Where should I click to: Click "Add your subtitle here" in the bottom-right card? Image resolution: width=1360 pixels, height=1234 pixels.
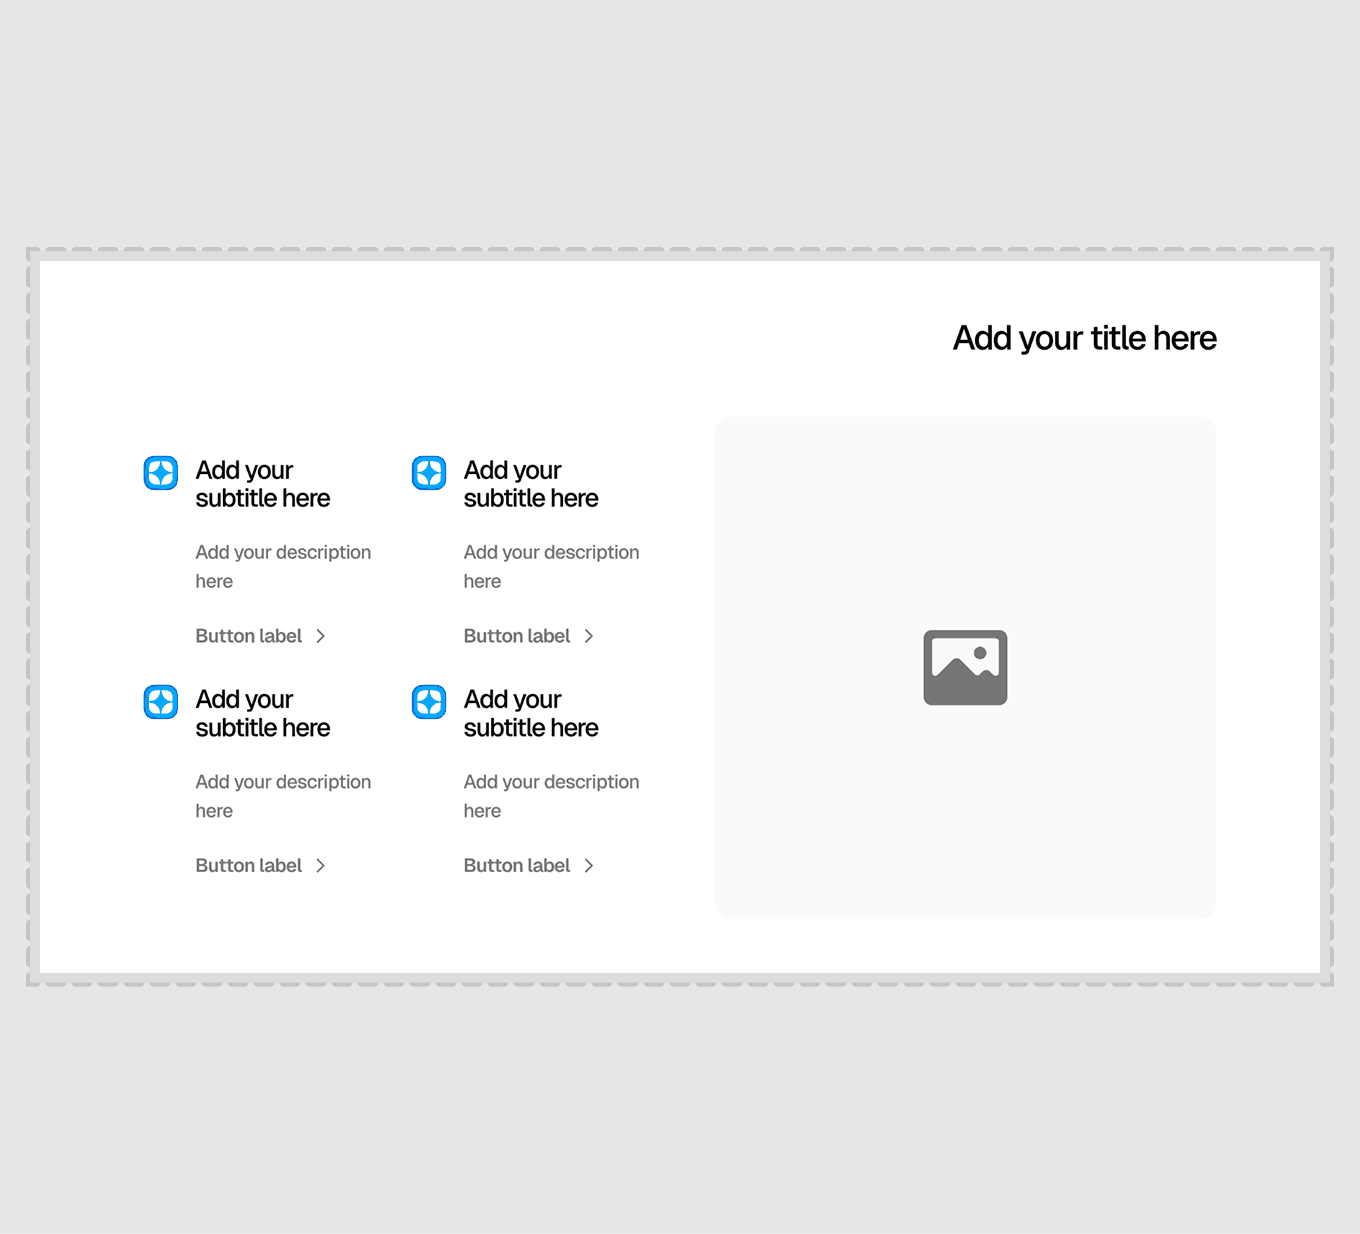[x=531, y=713]
